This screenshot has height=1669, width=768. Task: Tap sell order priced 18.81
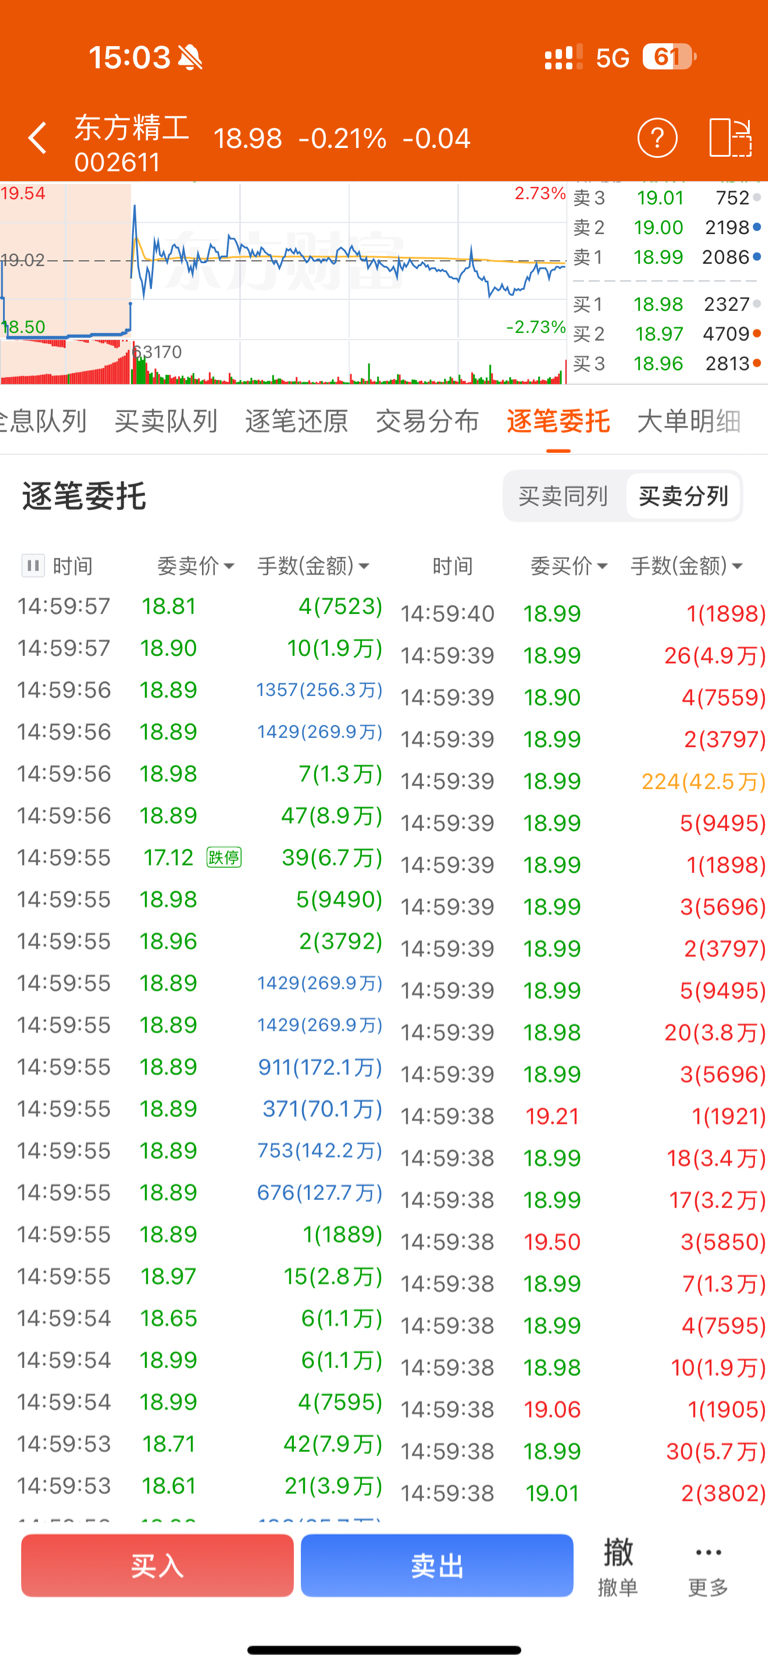point(200,606)
